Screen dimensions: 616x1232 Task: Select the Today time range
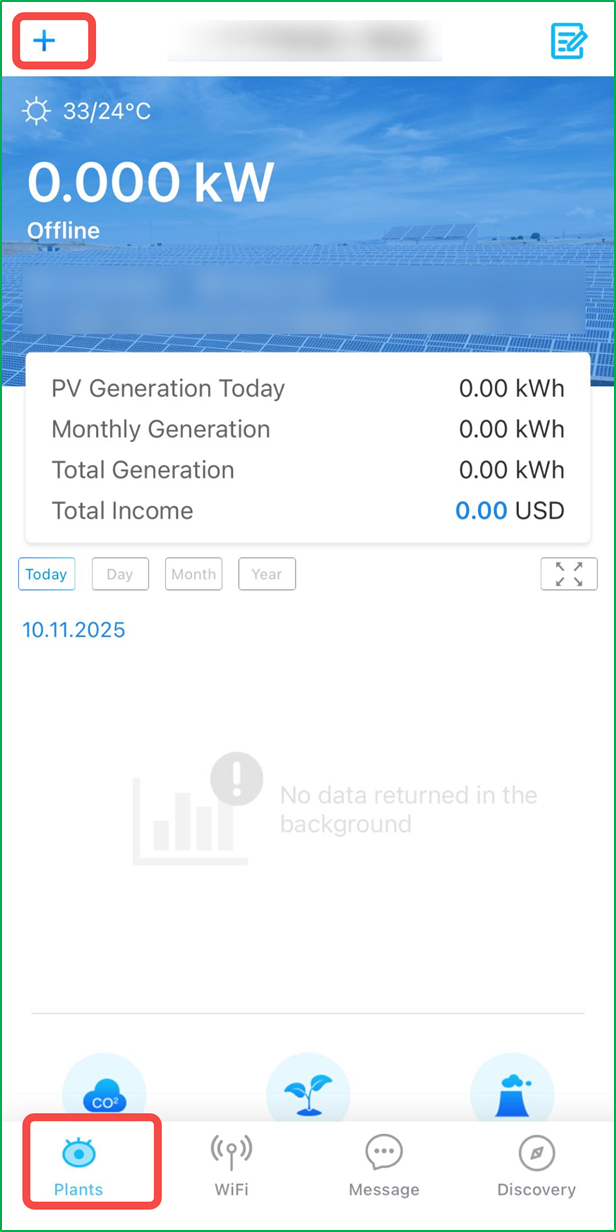pos(46,574)
